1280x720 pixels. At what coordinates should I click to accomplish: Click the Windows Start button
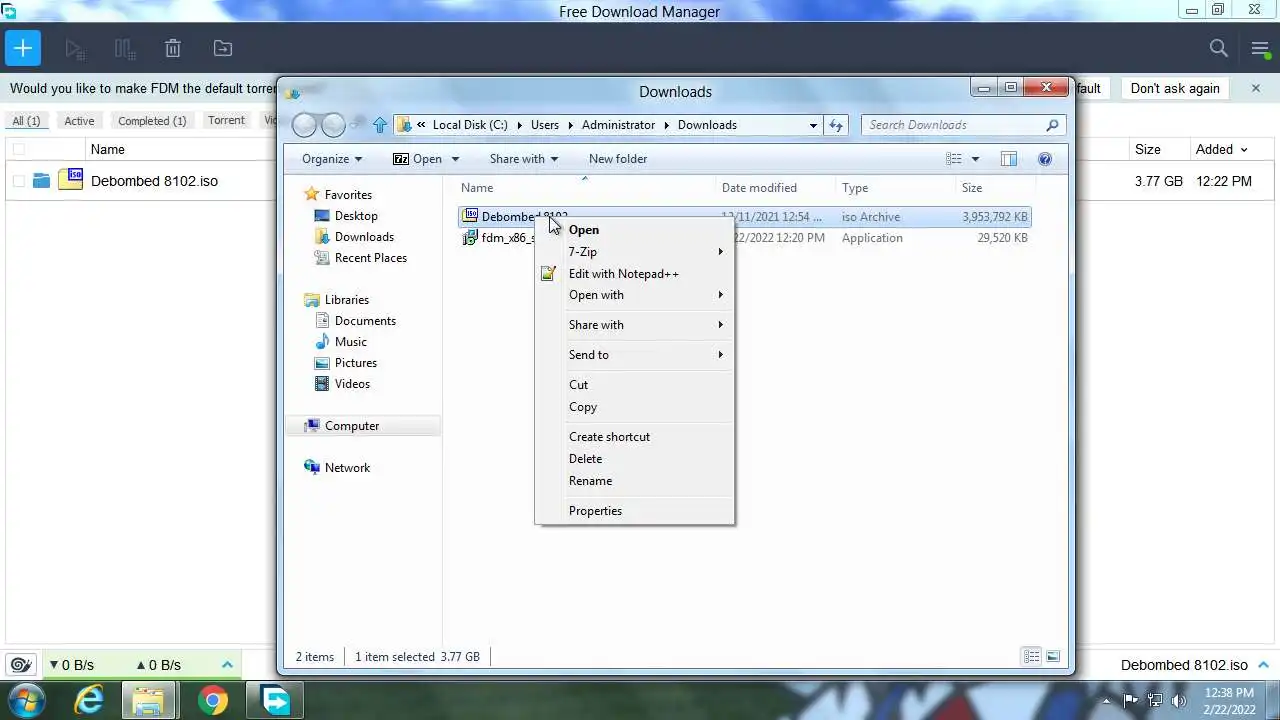[24, 700]
